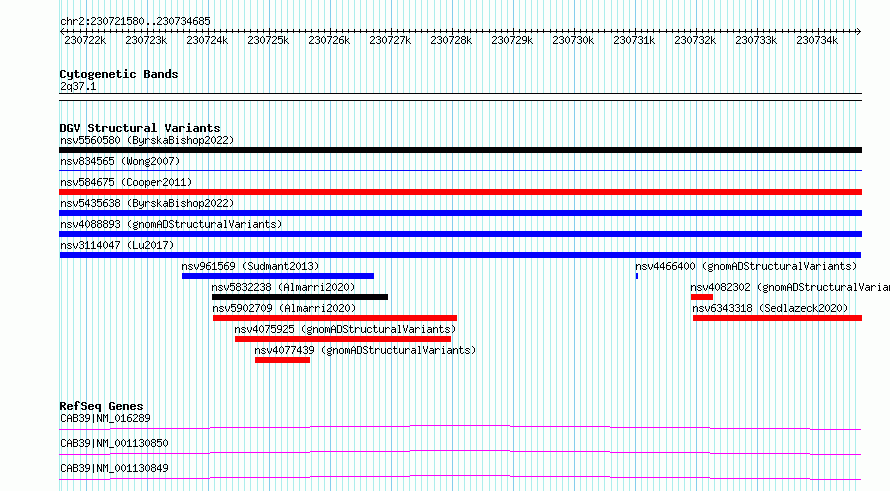
Task: Click the magenta CAB39|NM_001130849 gene line
Action: 460,477
